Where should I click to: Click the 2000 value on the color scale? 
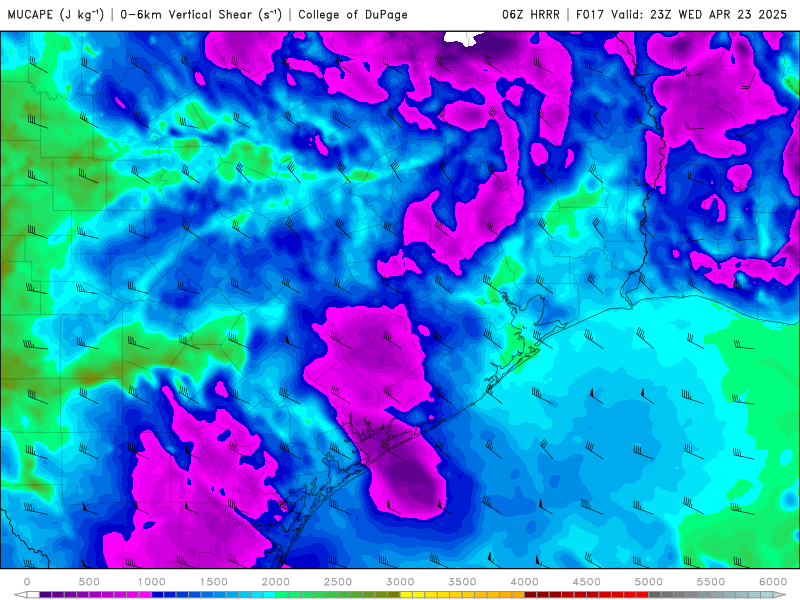tap(276, 582)
